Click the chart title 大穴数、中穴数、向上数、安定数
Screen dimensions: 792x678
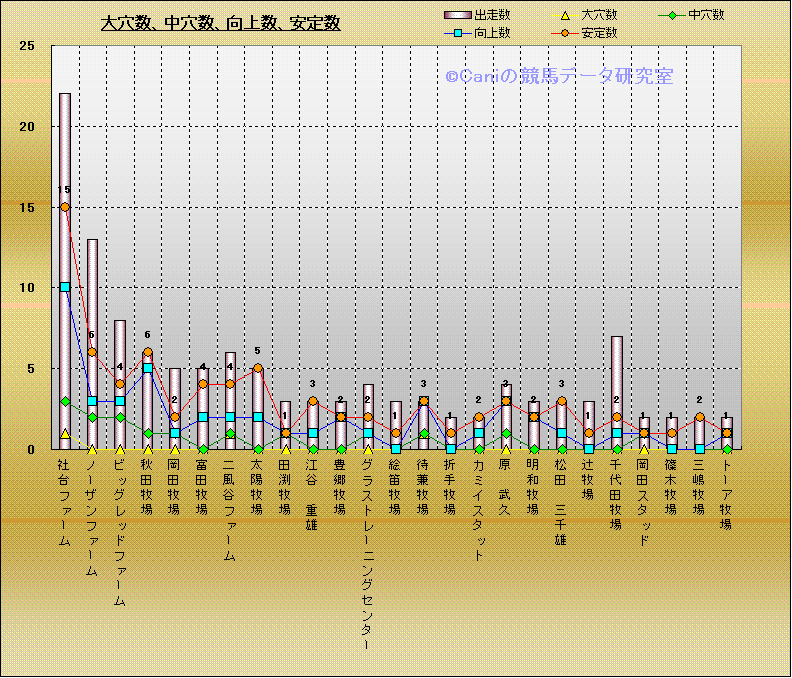tap(221, 23)
